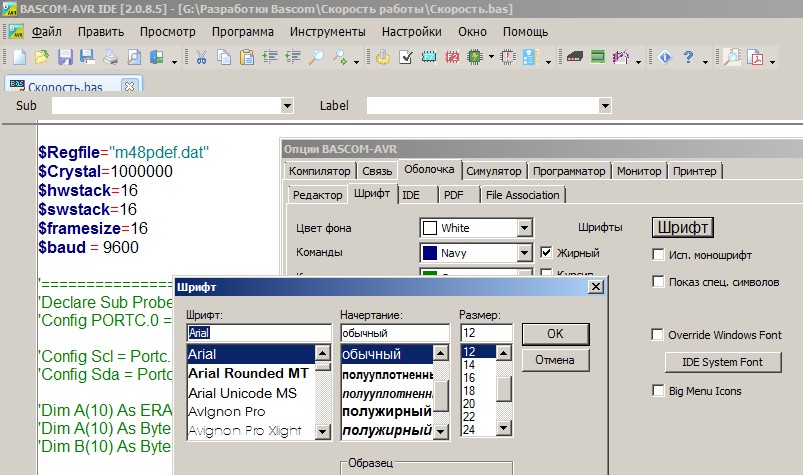
Task: Run syntax check with checkmark document icon
Action: pyautogui.click(x=406, y=57)
